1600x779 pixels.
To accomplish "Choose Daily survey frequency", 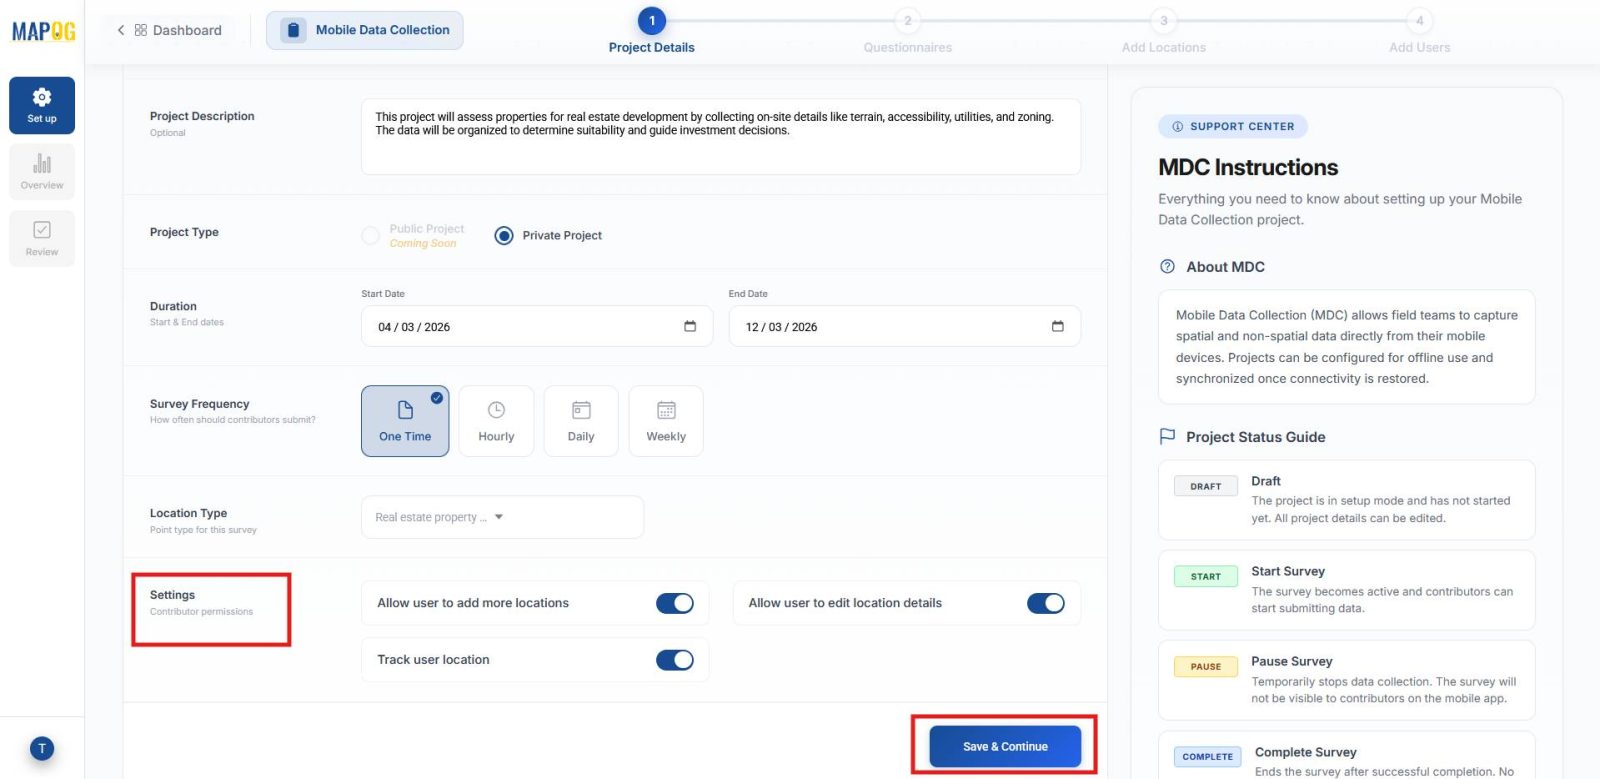I will click(581, 421).
